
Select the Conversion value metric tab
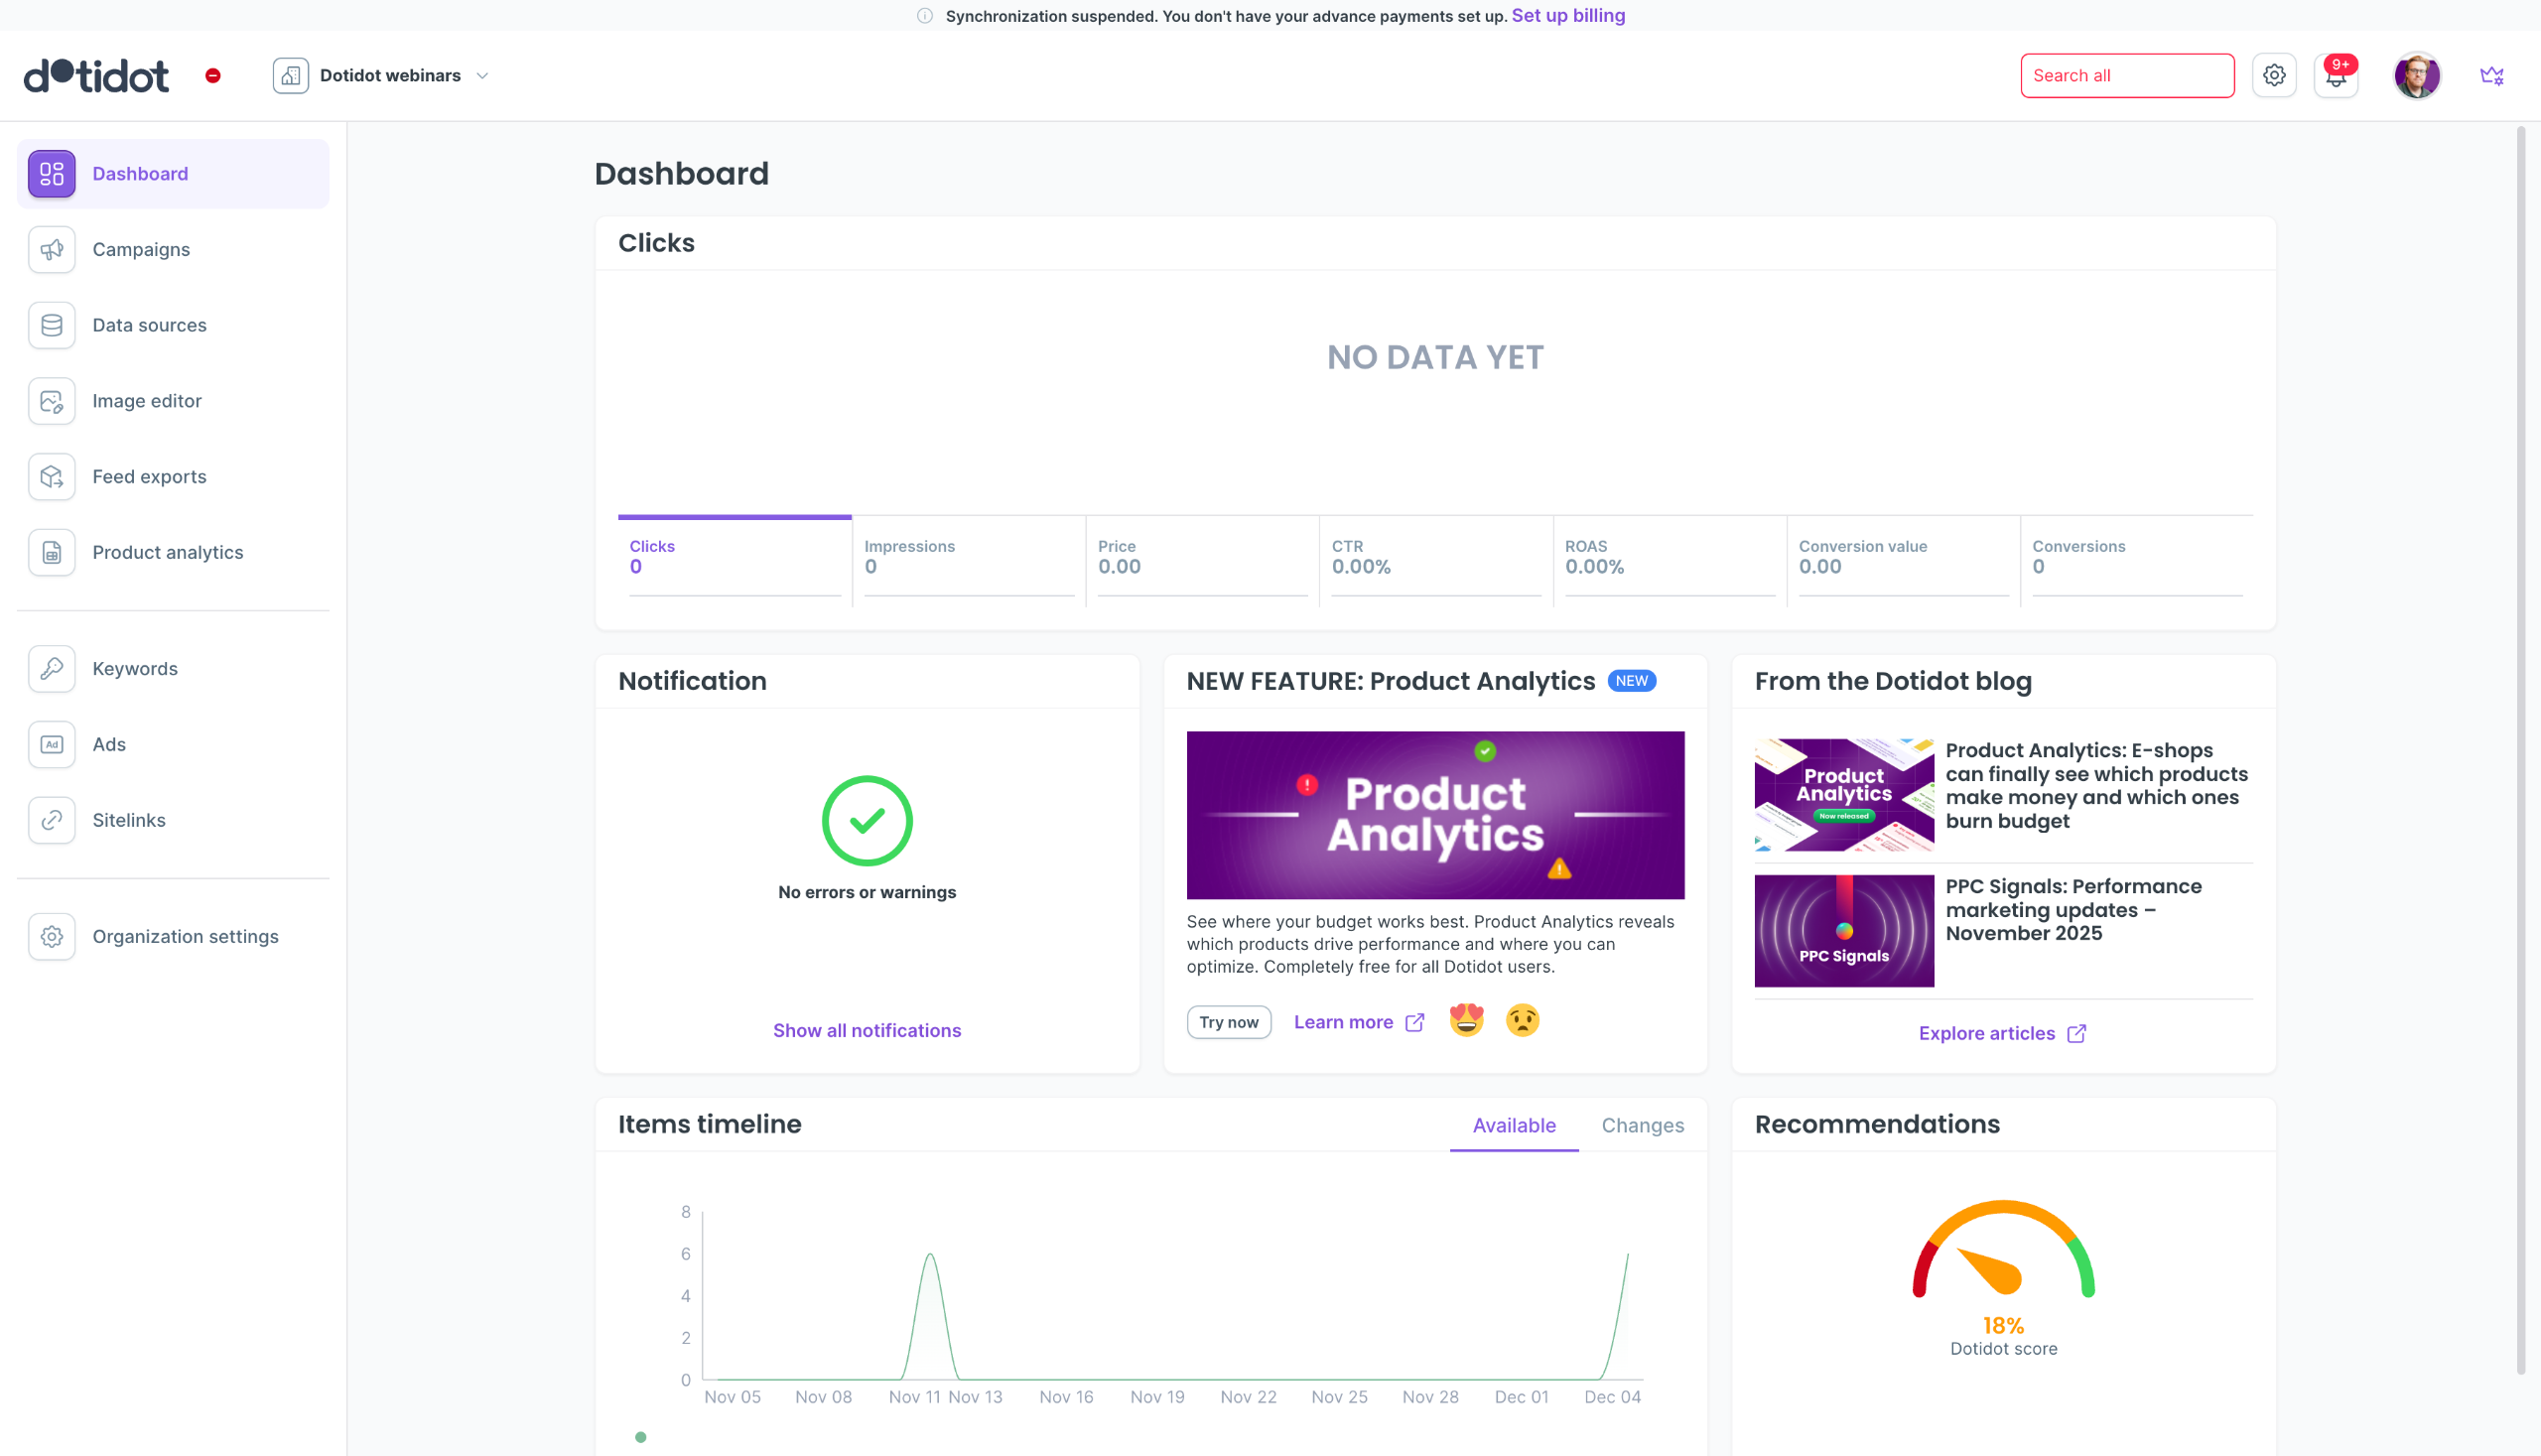pyautogui.click(x=1902, y=557)
